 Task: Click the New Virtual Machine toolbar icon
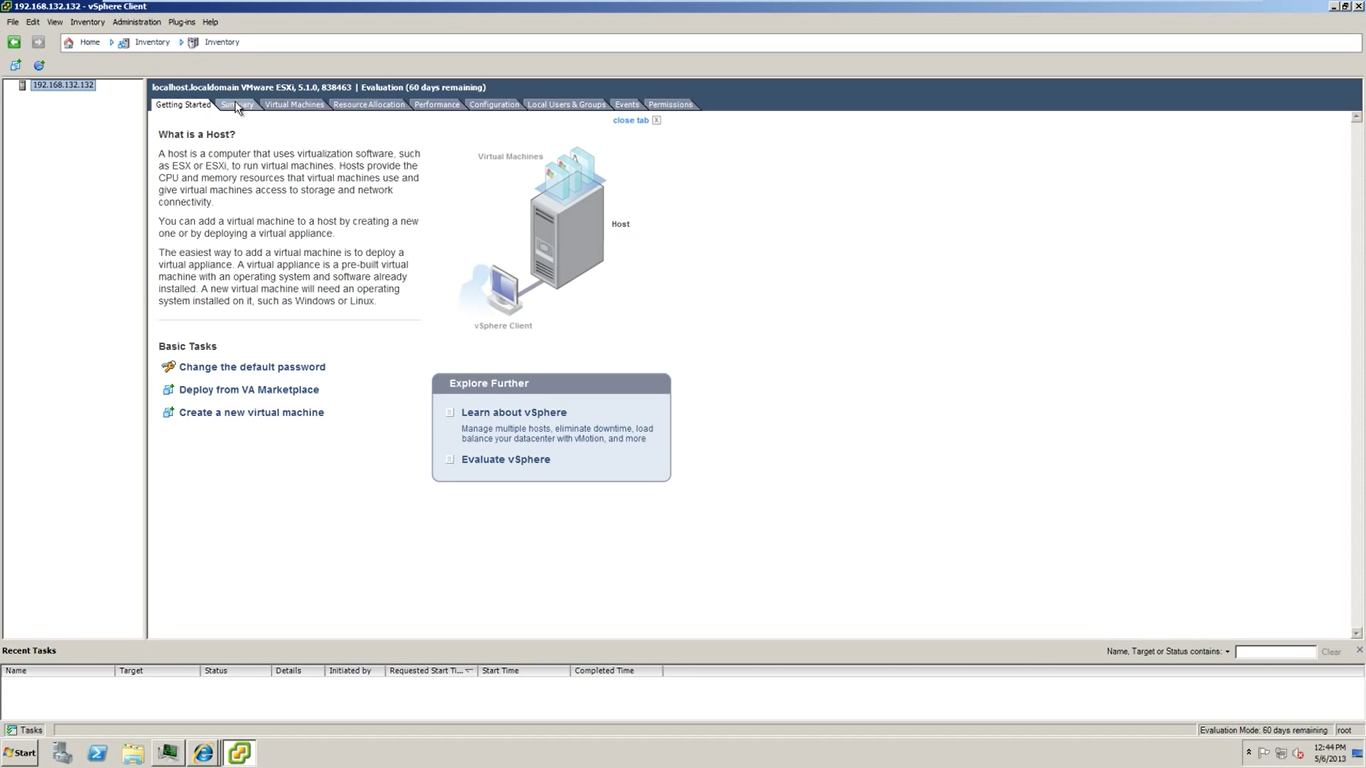coord(15,65)
